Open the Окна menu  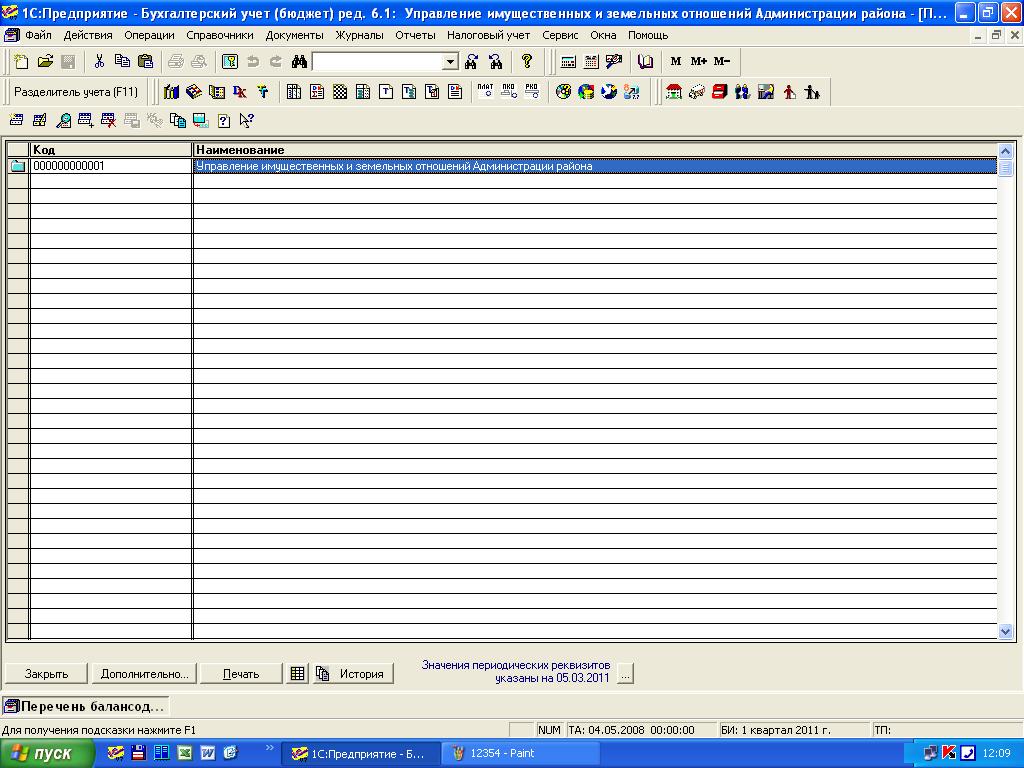603,35
